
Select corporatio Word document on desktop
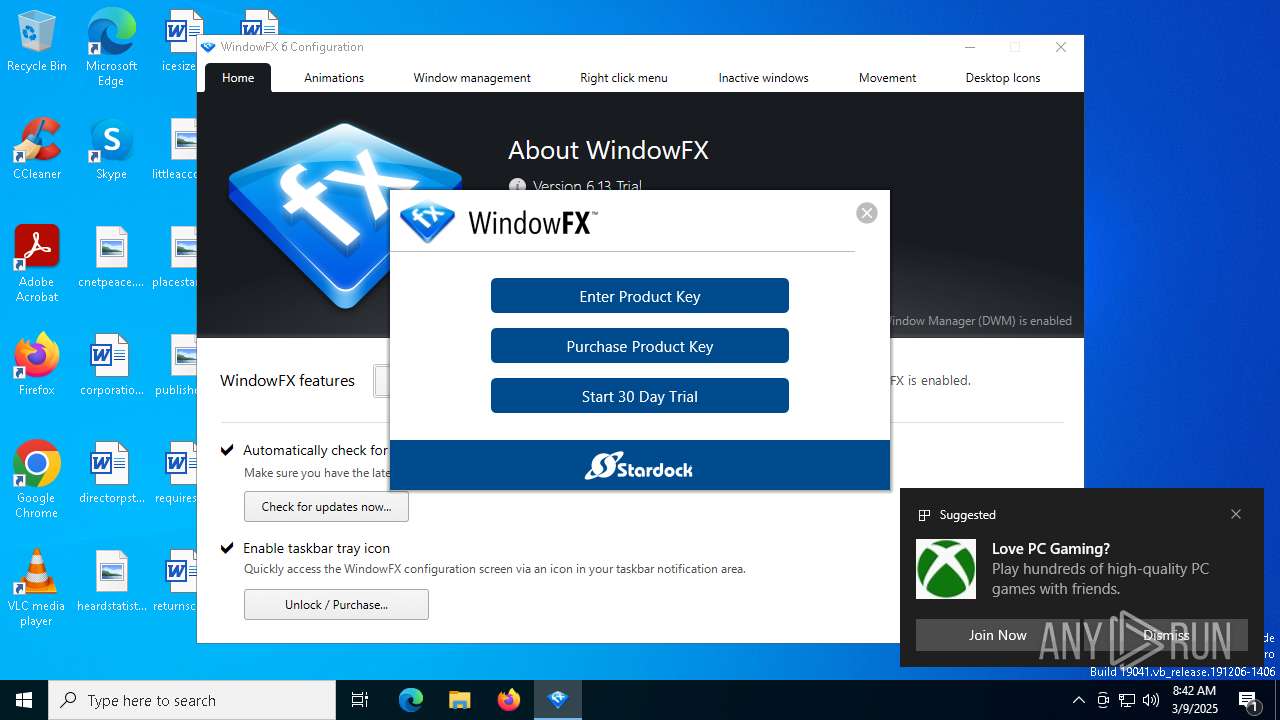[x=111, y=366]
